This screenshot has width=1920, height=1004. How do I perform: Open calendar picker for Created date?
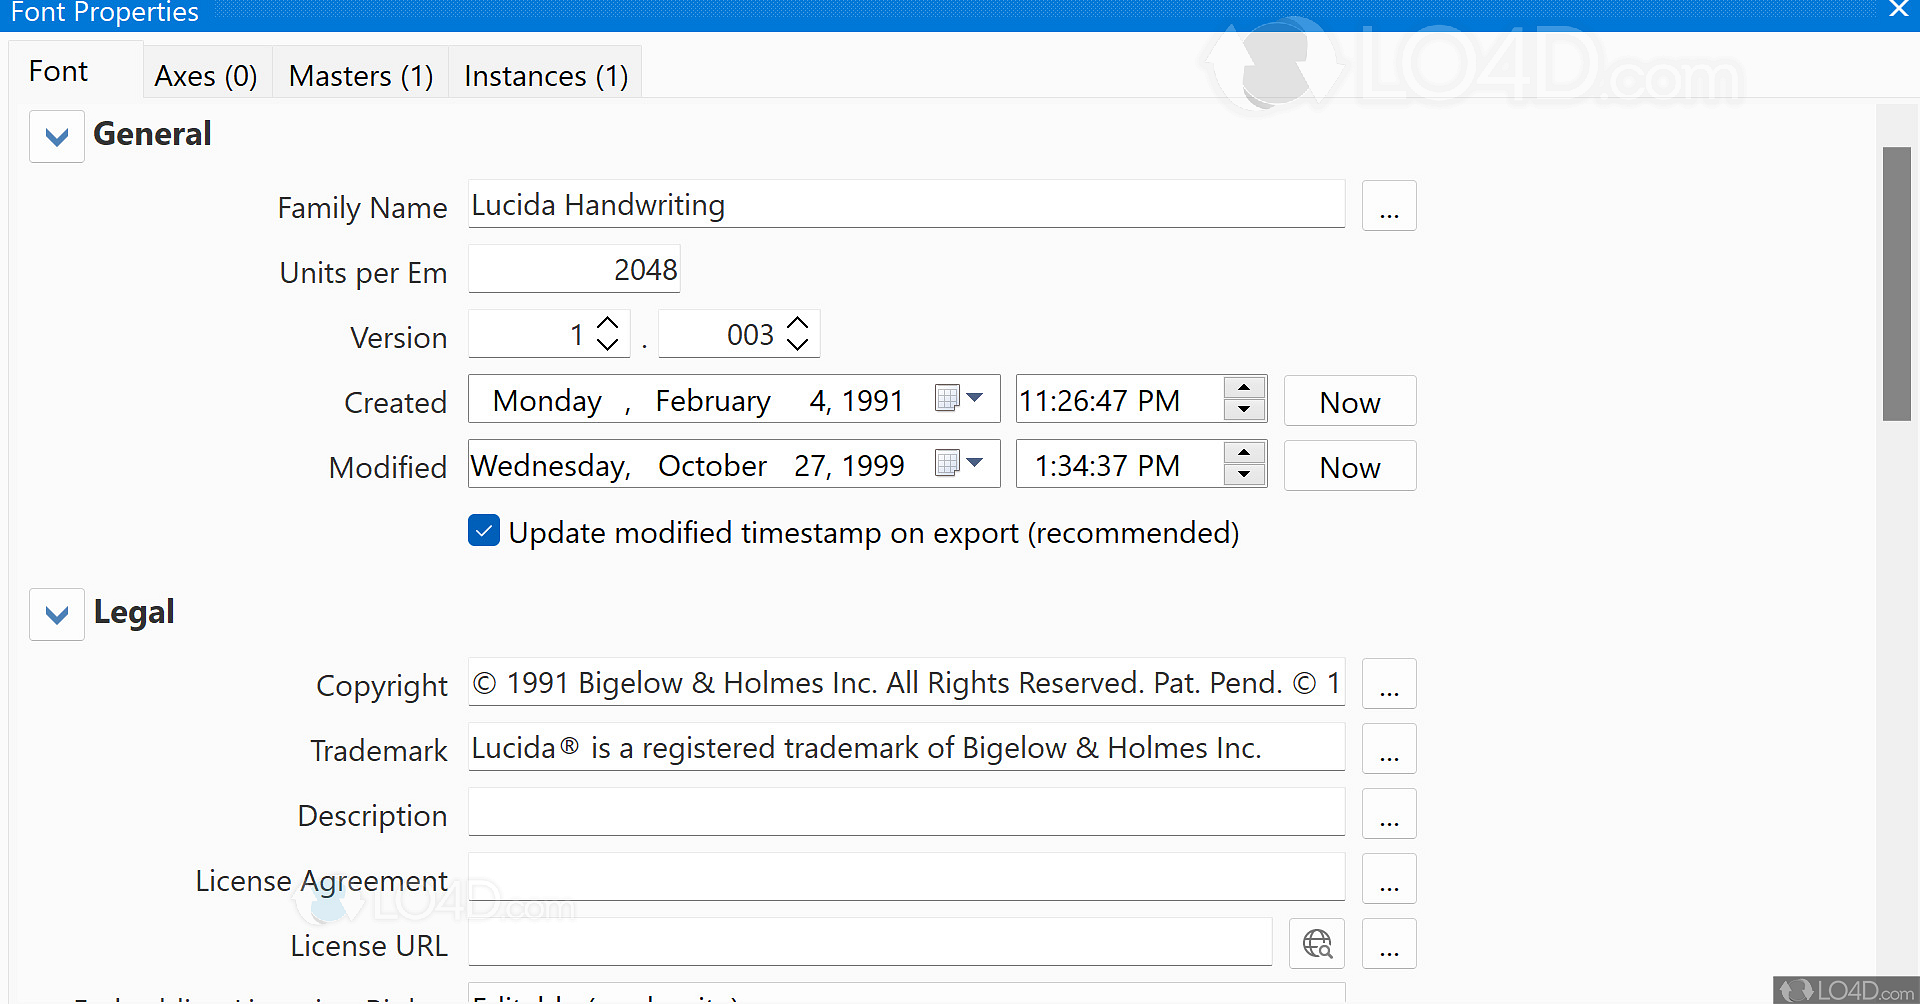pyautogui.click(x=960, y=399)
